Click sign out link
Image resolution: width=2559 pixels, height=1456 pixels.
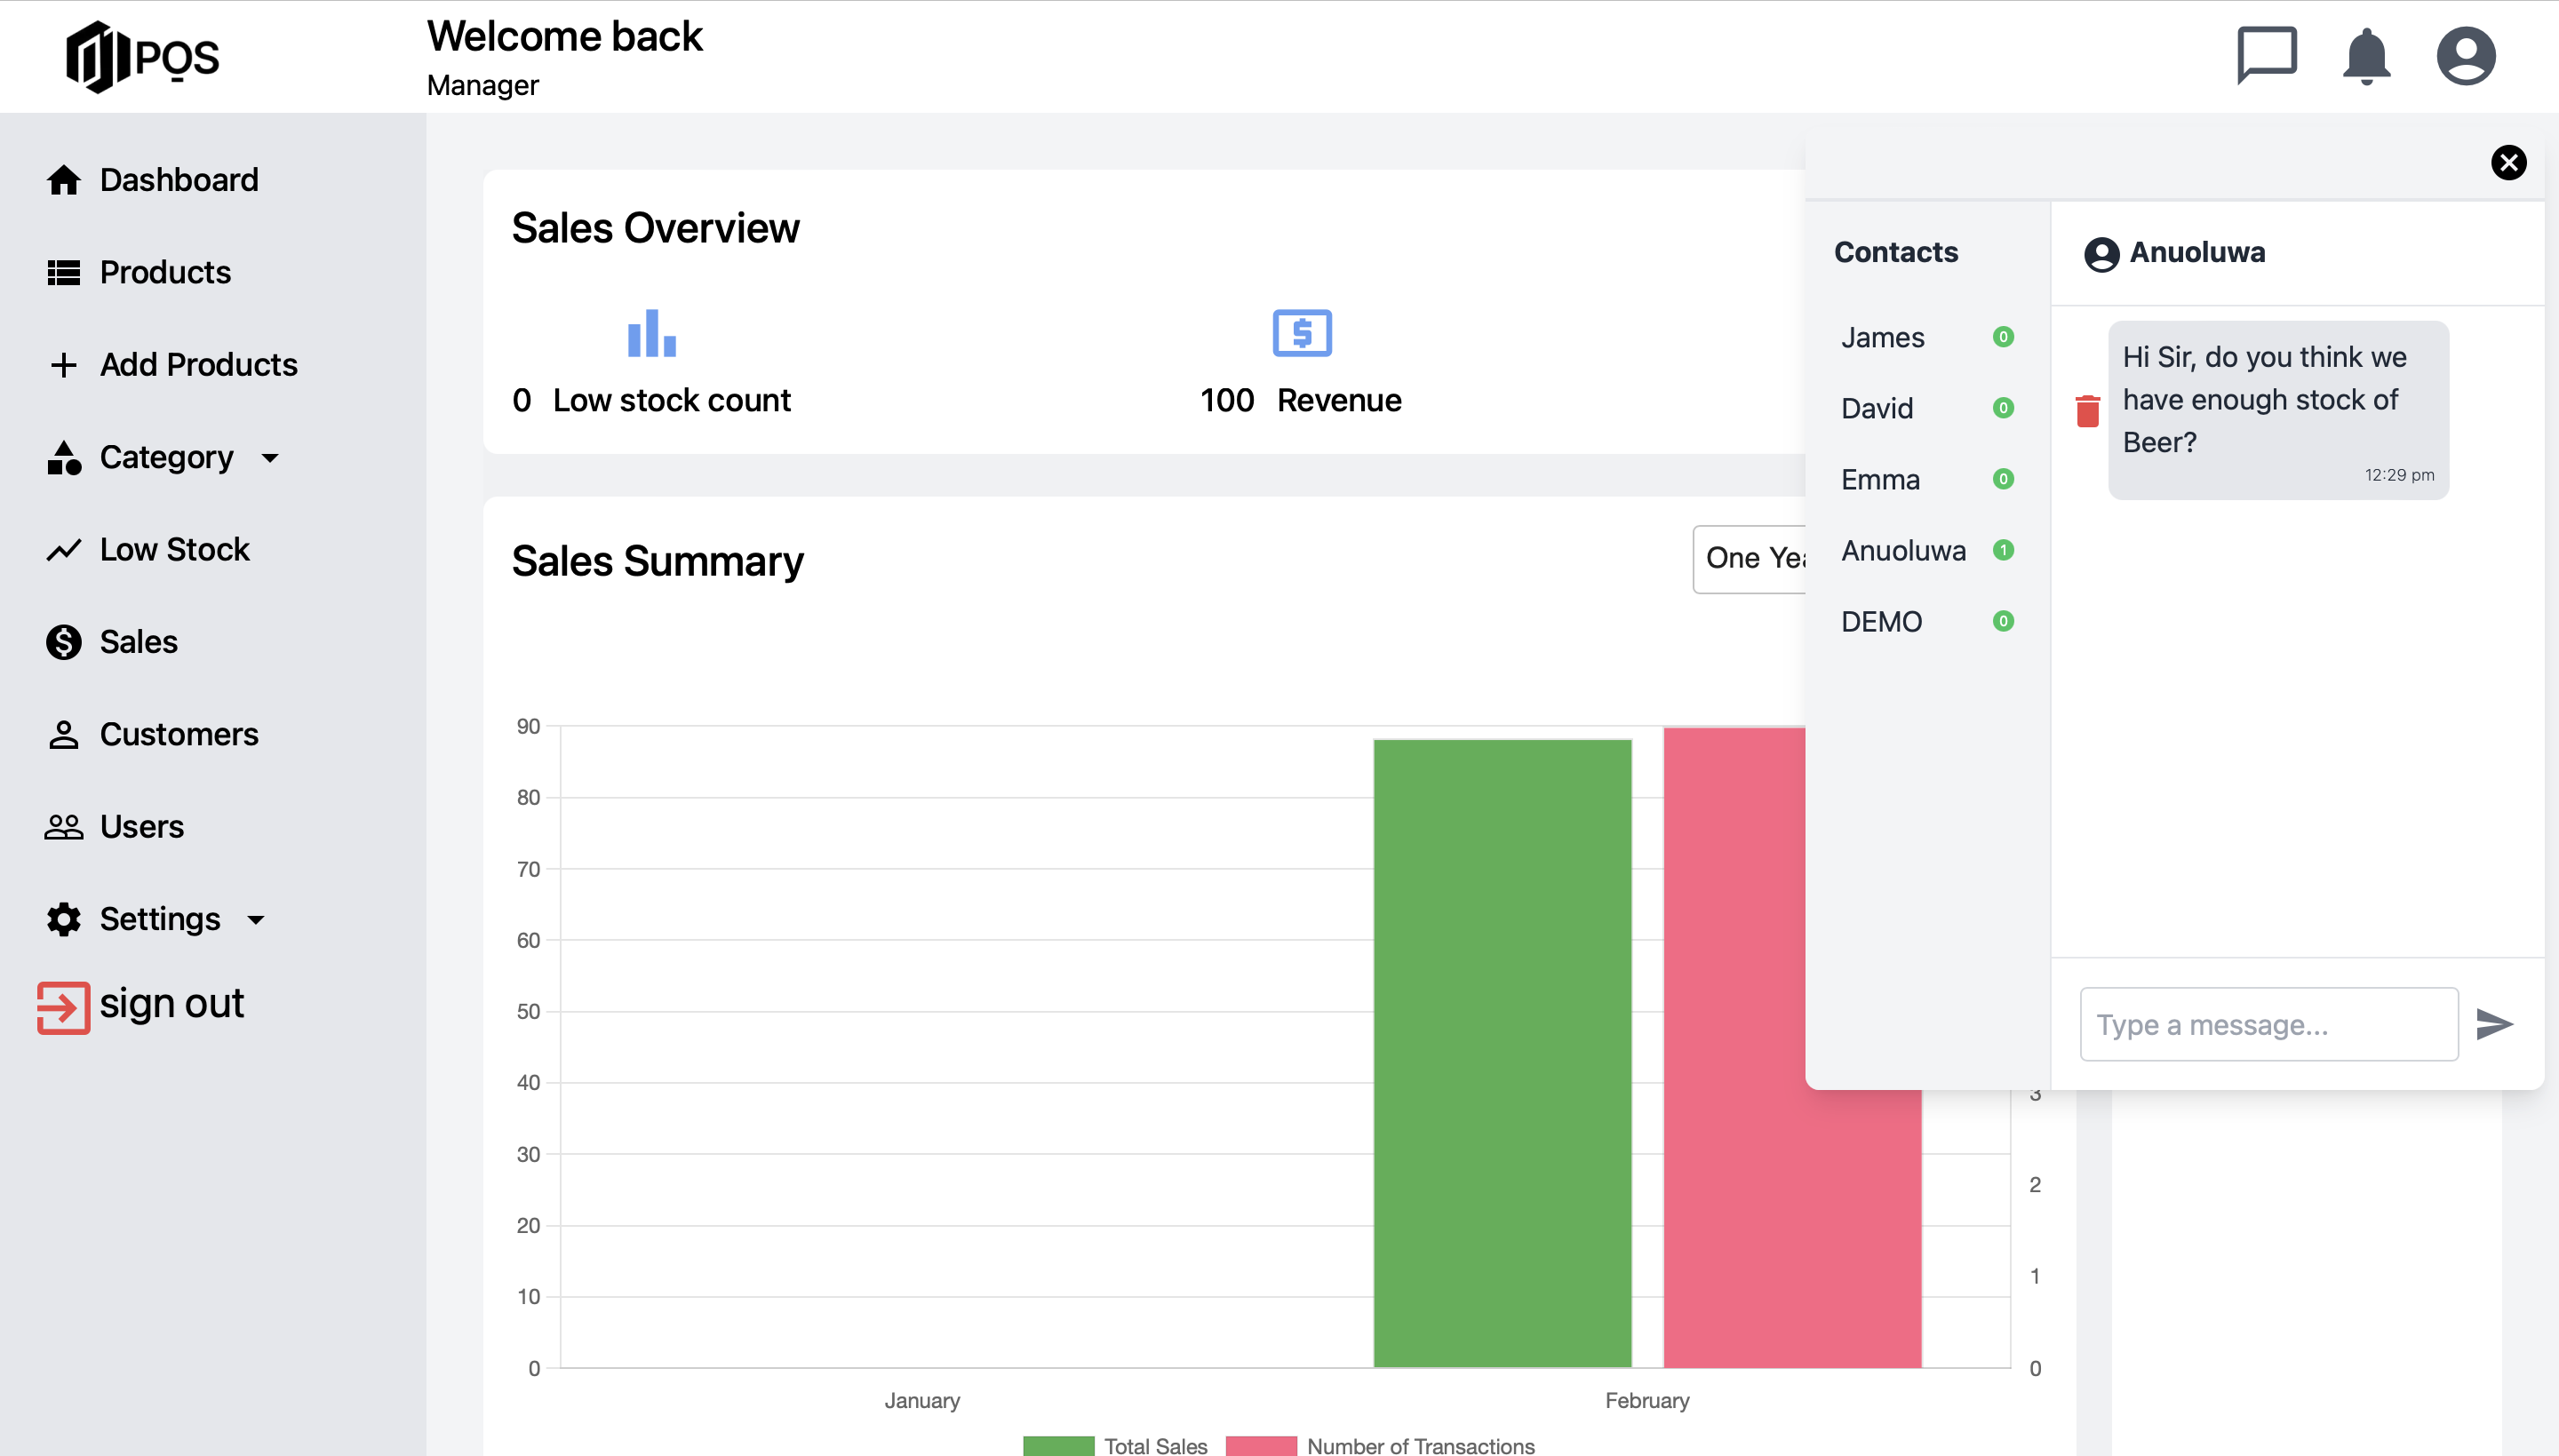(172, 1003)
